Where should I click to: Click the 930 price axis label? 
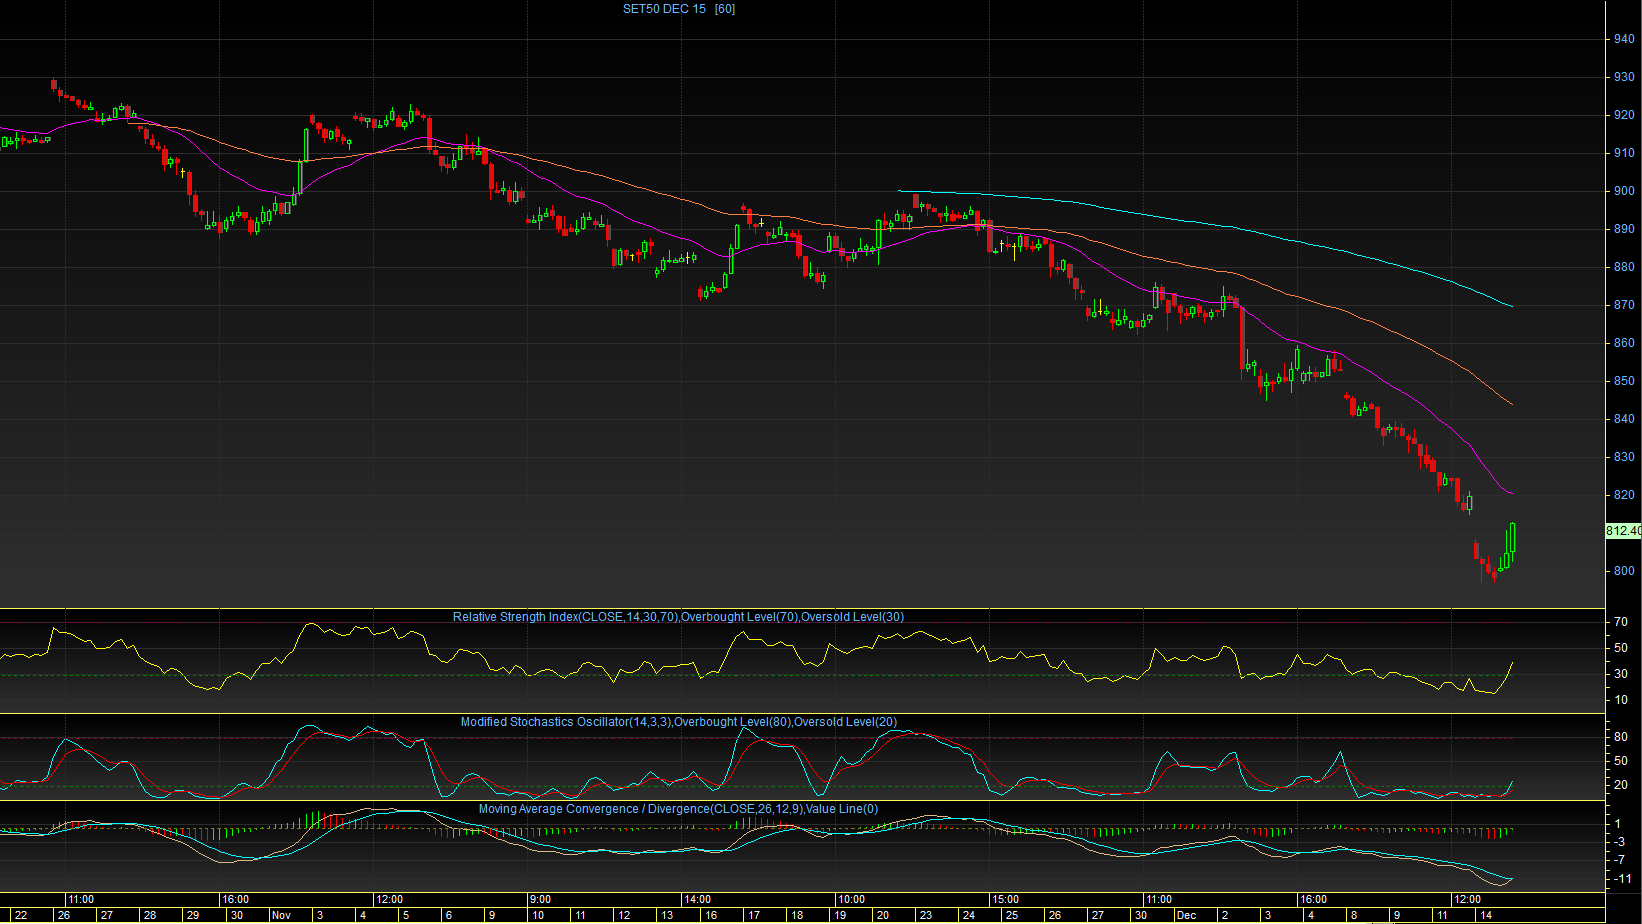click(1623, 77)
